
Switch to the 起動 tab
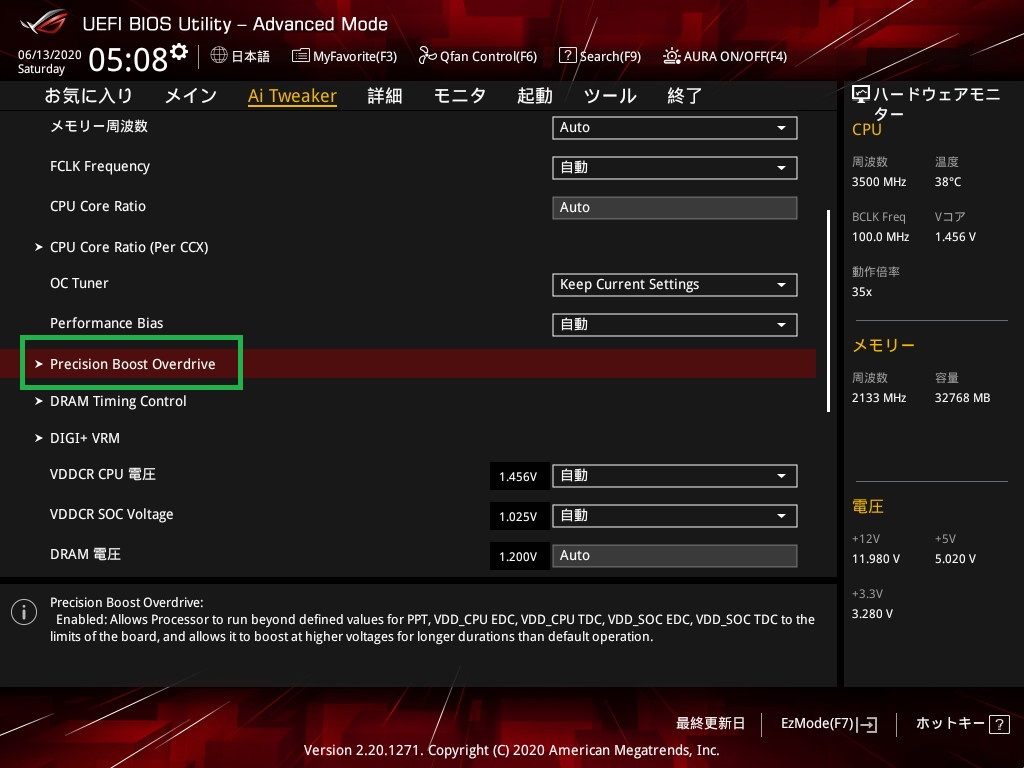coord(535,96)
